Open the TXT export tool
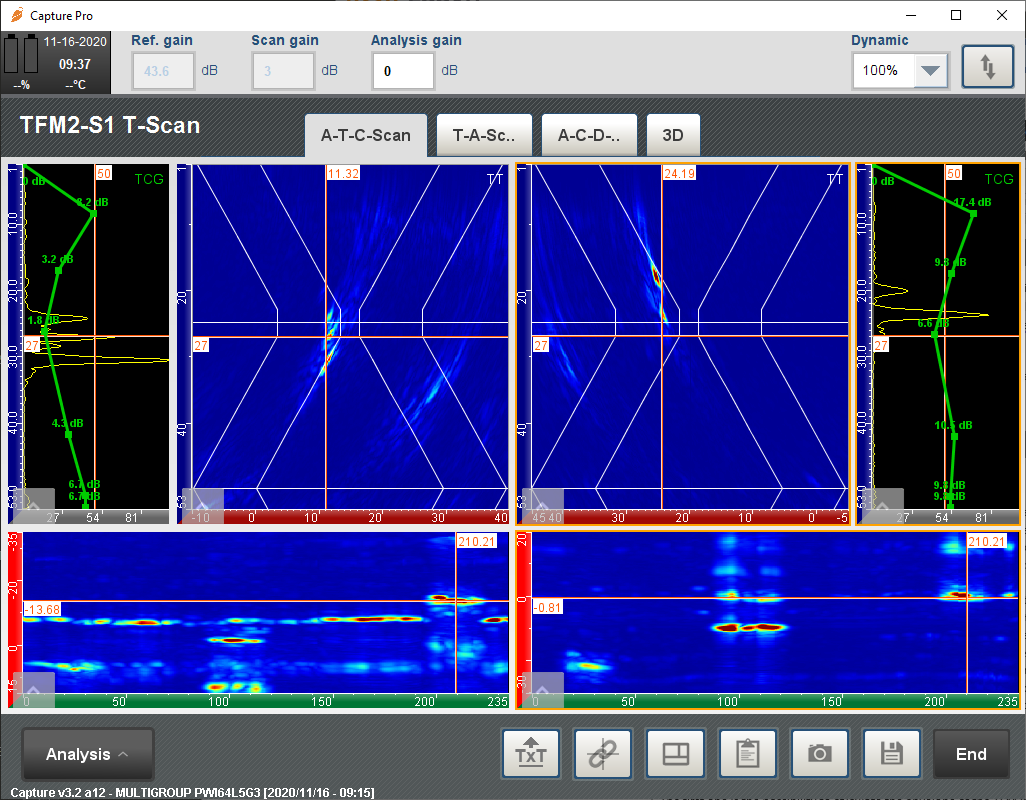Screen dimensions: 1026x800 pos(531,753)
